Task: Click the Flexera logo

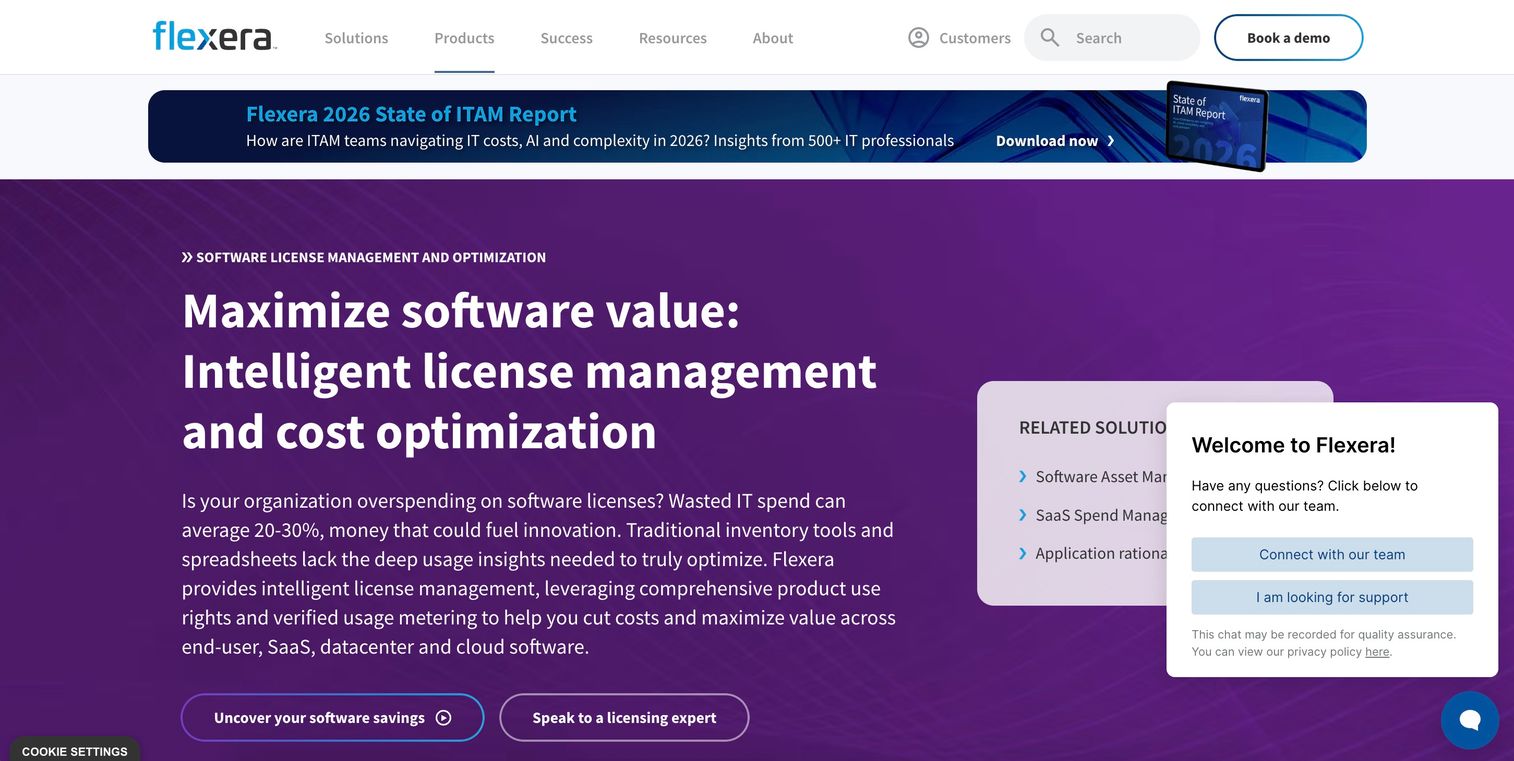Action: coord(214,37)
